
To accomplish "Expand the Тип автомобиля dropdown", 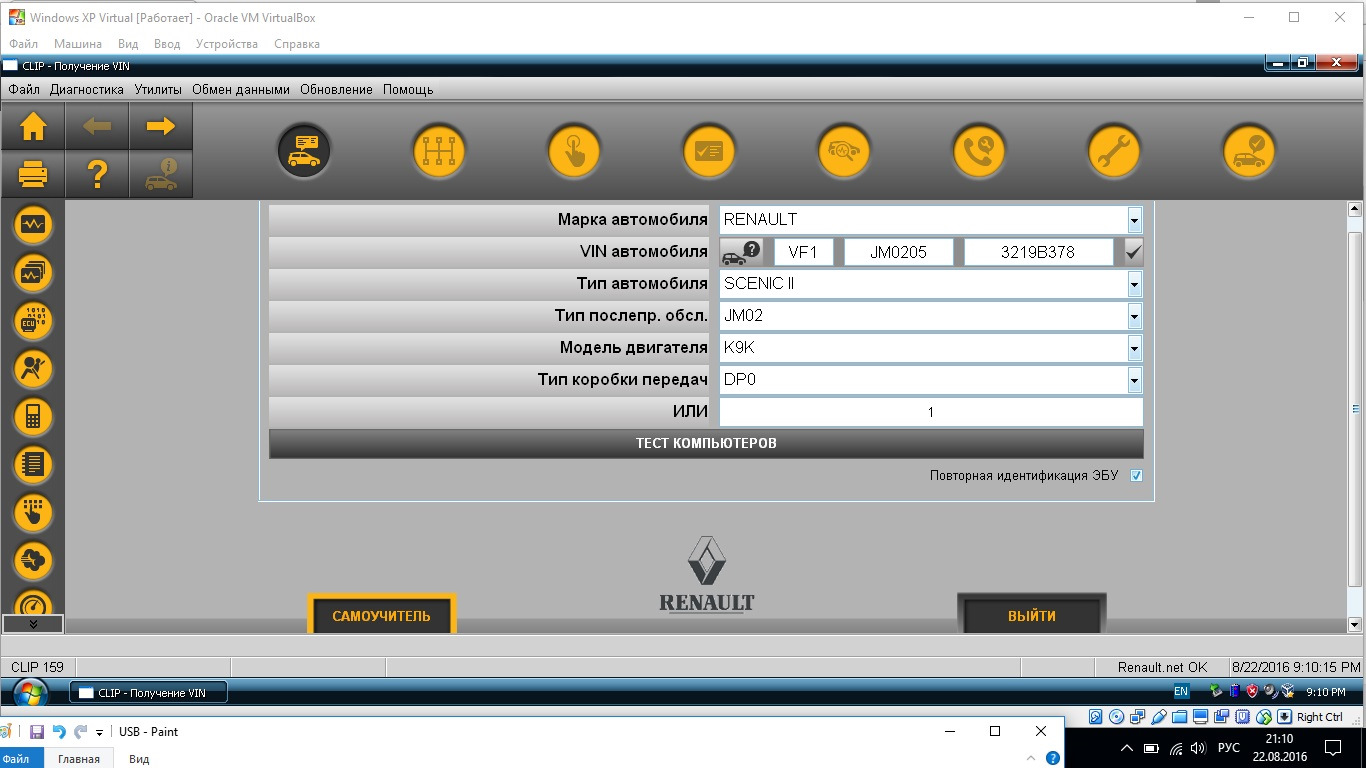I will [x=1134, y=284].
